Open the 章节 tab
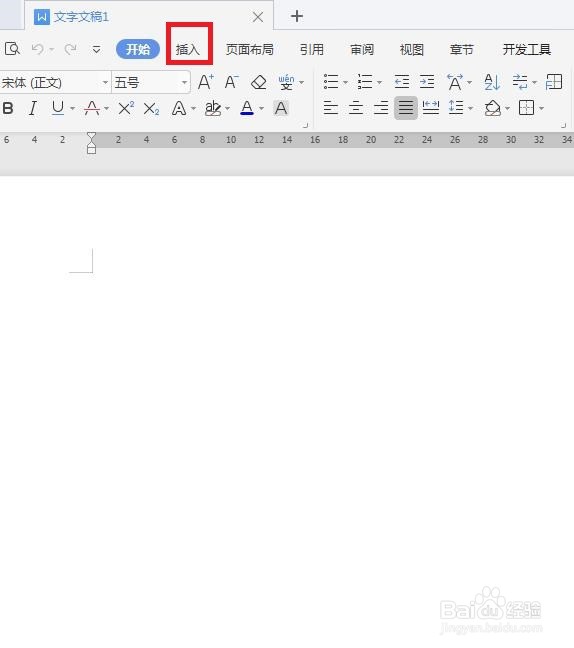The width and height of the screenshot is (574, 648). click(462, 49)
